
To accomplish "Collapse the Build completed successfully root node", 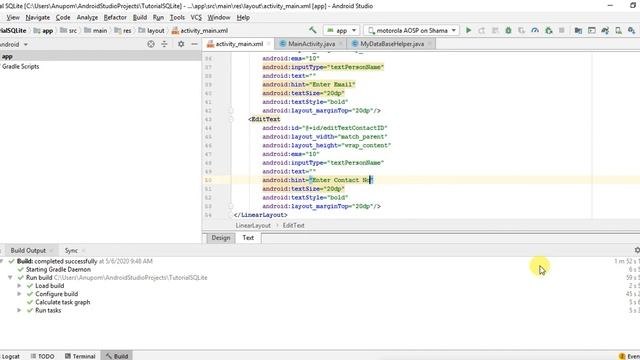I will coord(2,261).
